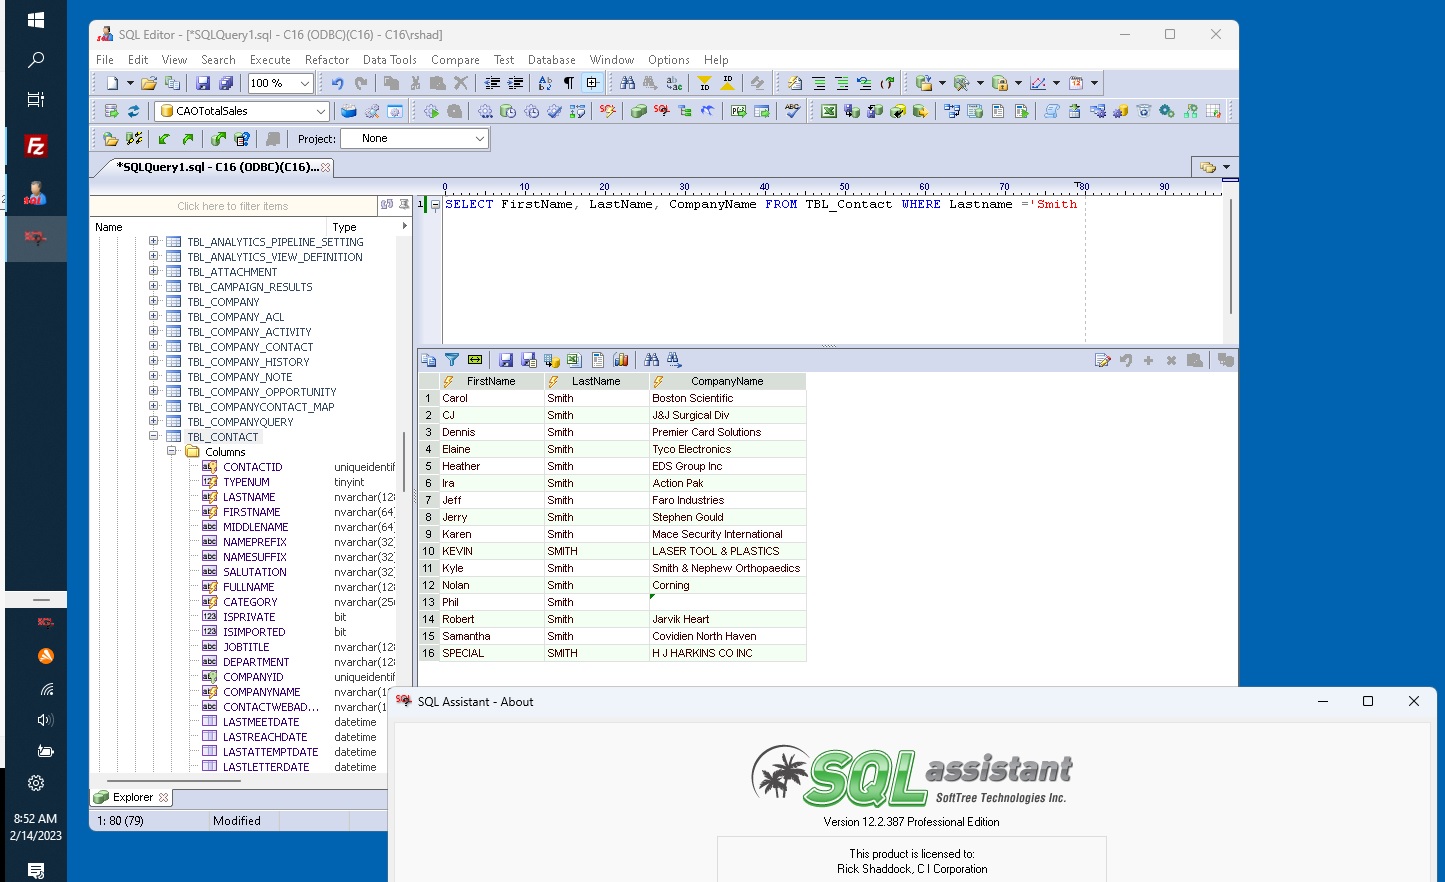Toggle show paragraph marks icon

pos(569,83)
